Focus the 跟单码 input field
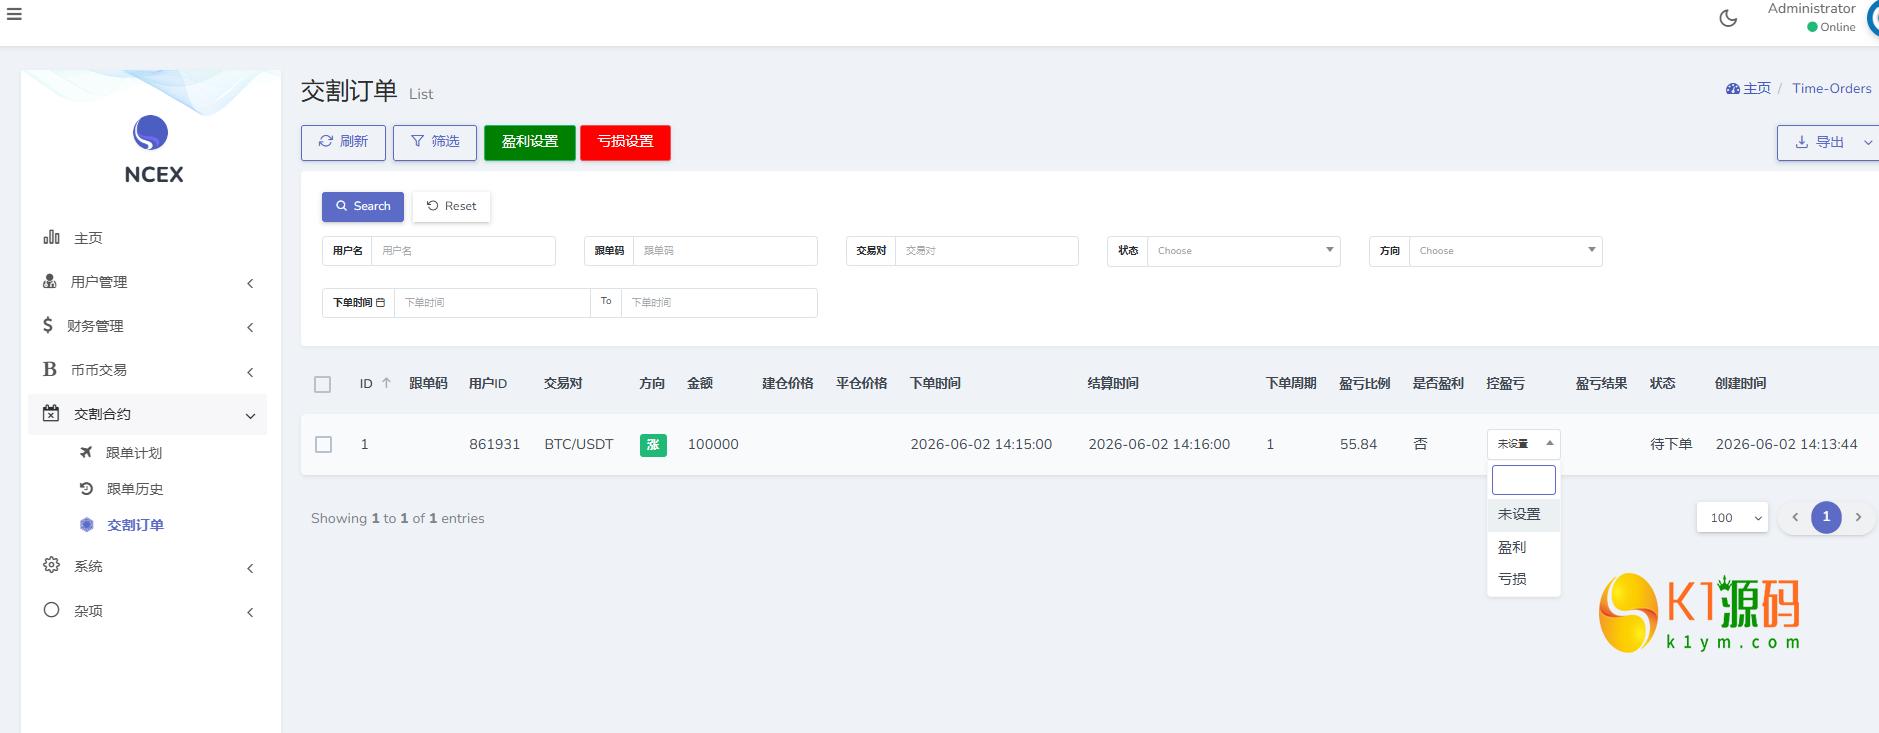 click(725, 251)
